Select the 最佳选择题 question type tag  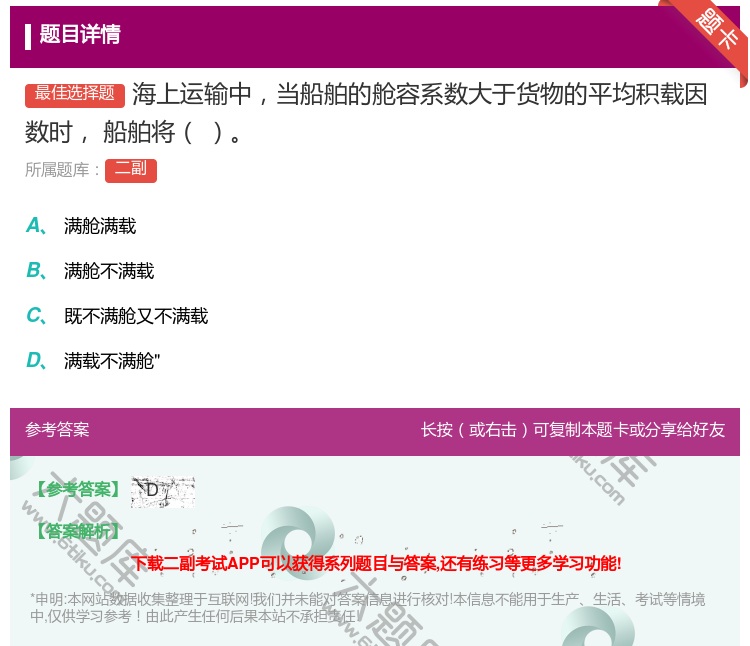pyautogui.click(x=75, y=94)
